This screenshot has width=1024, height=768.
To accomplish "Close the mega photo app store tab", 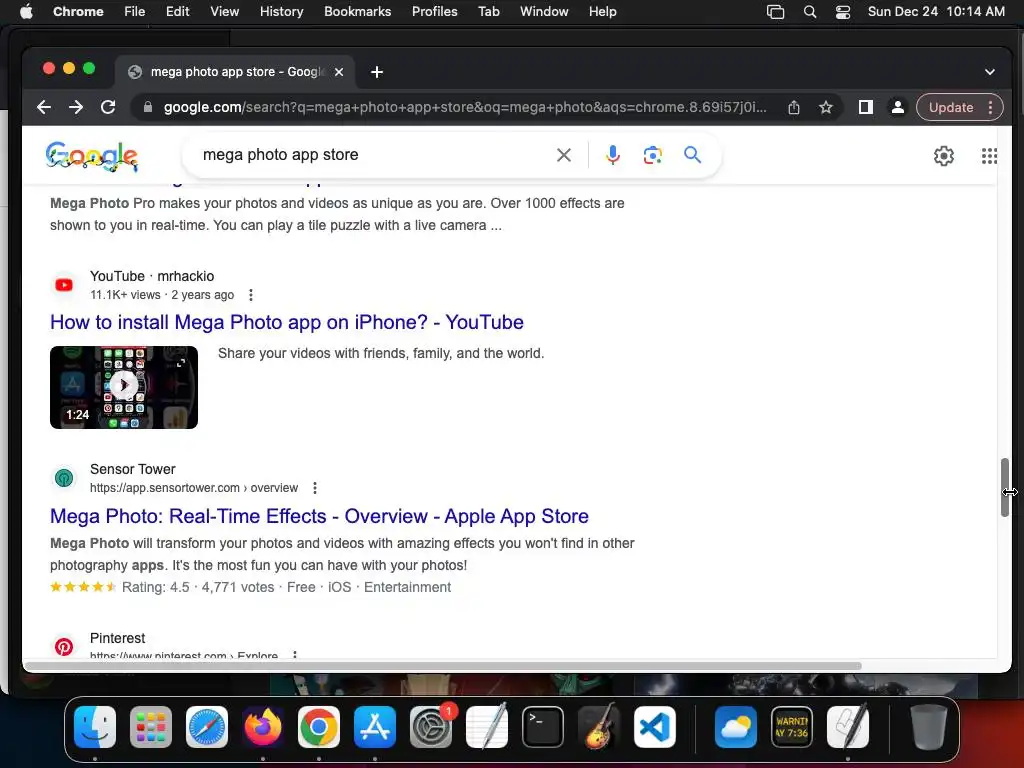I will tap(339, 72).
